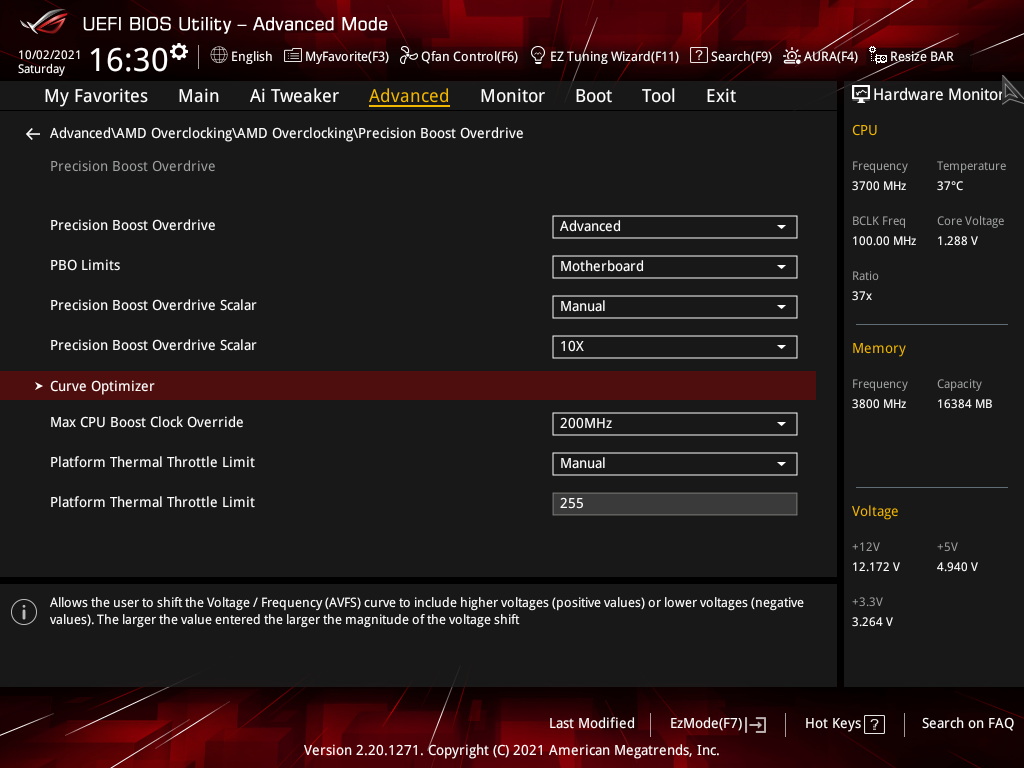Switch to the Boot tab
The height and width of the screenshot is (768, 1024).
click(x=593, y=96)
